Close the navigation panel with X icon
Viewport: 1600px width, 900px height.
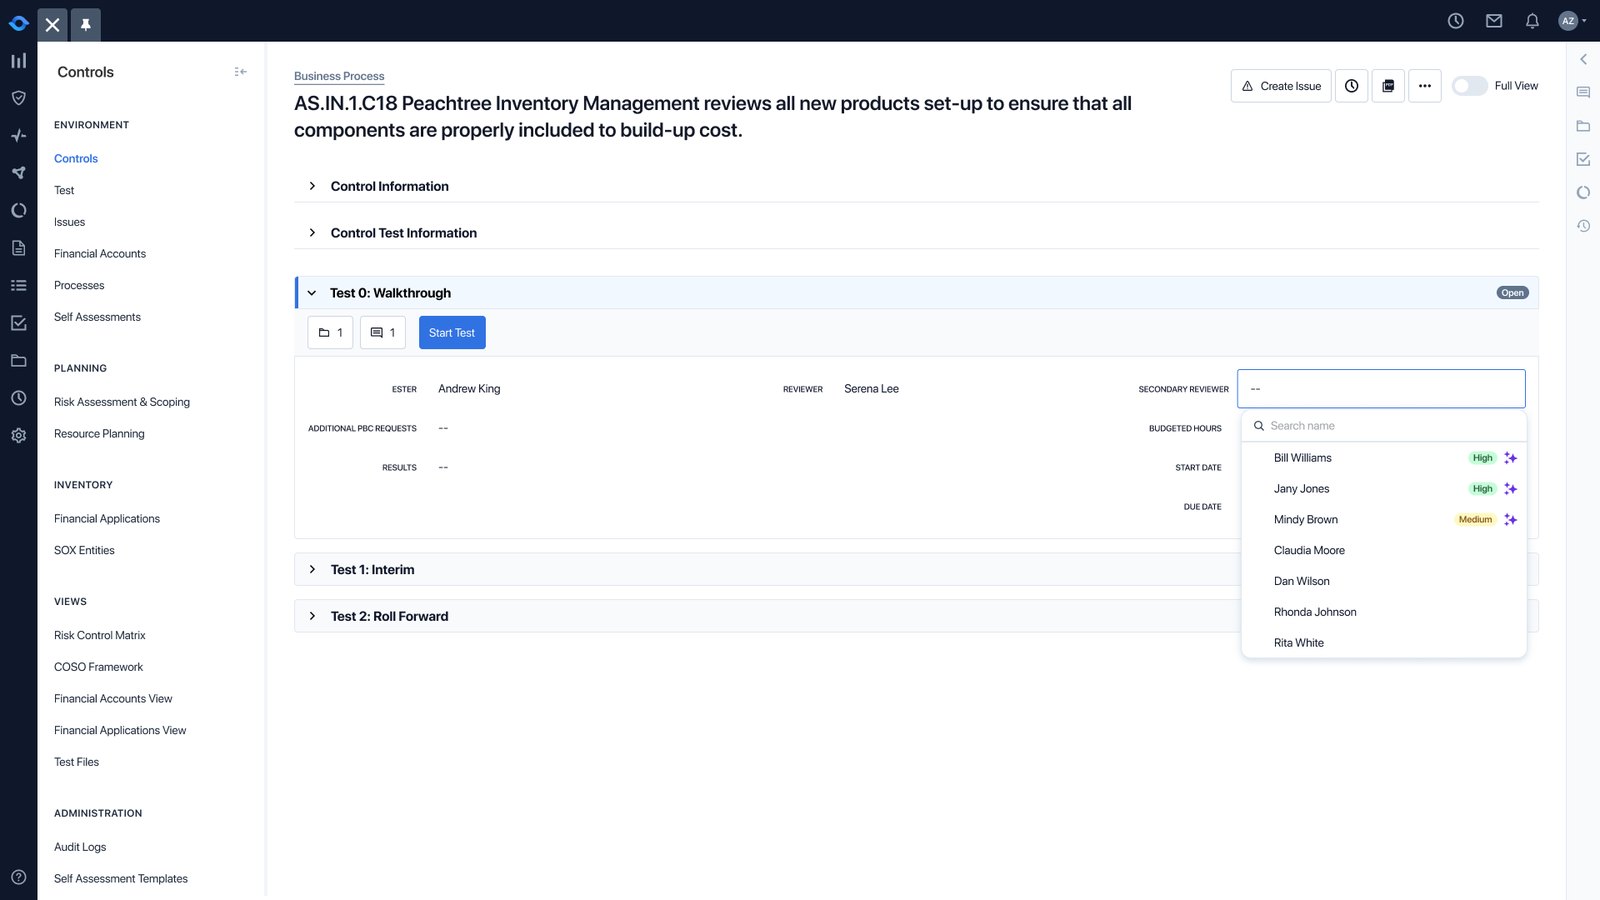[x=53, y=24]
